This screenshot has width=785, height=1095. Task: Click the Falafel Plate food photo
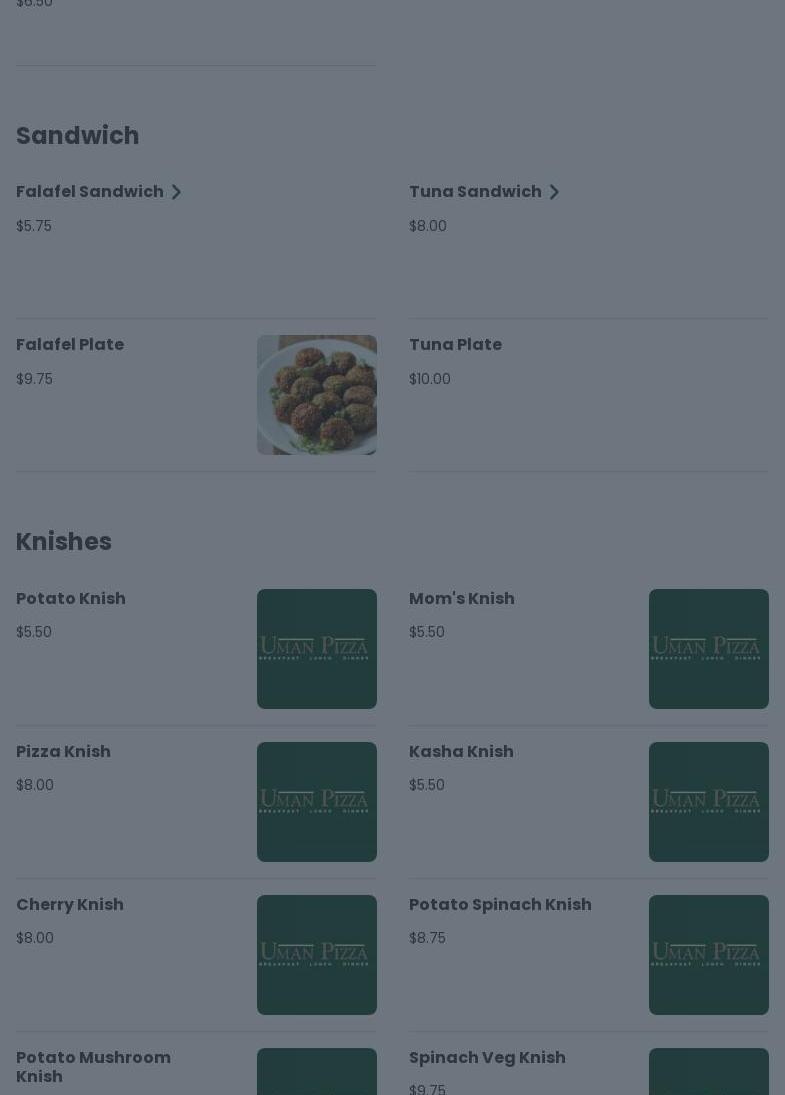coord(316,395)
